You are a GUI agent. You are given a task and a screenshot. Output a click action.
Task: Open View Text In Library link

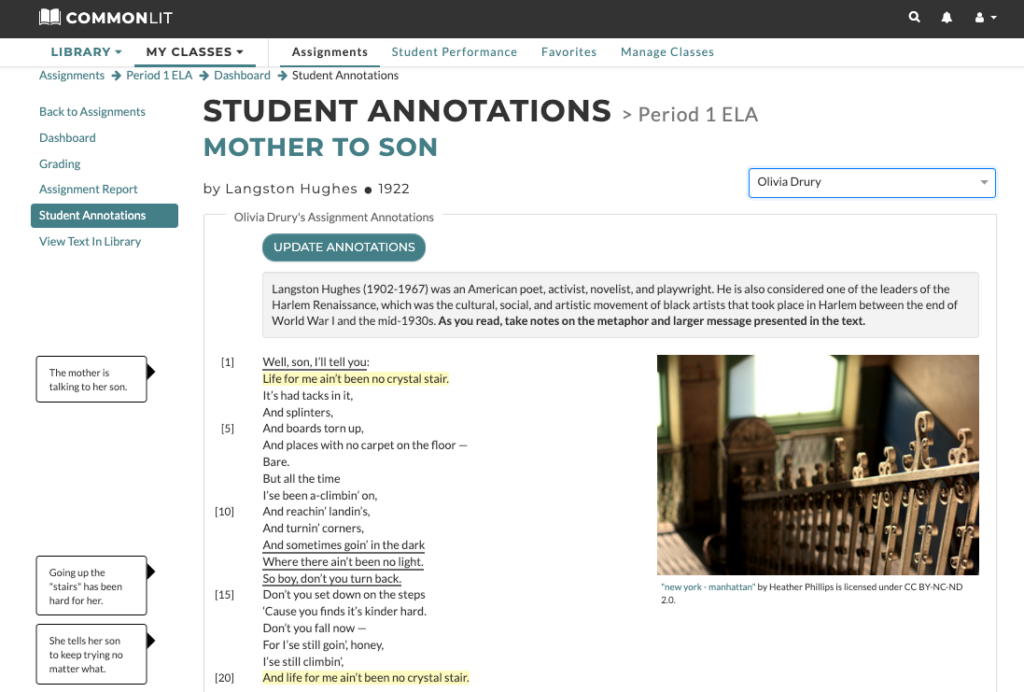click(x=90, y=242)
